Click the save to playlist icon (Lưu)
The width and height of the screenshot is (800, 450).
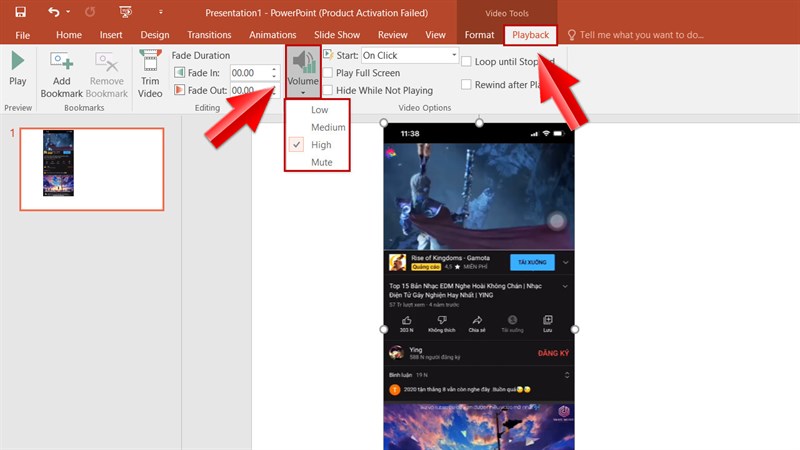pyautogui.click(x=547, y=320)
